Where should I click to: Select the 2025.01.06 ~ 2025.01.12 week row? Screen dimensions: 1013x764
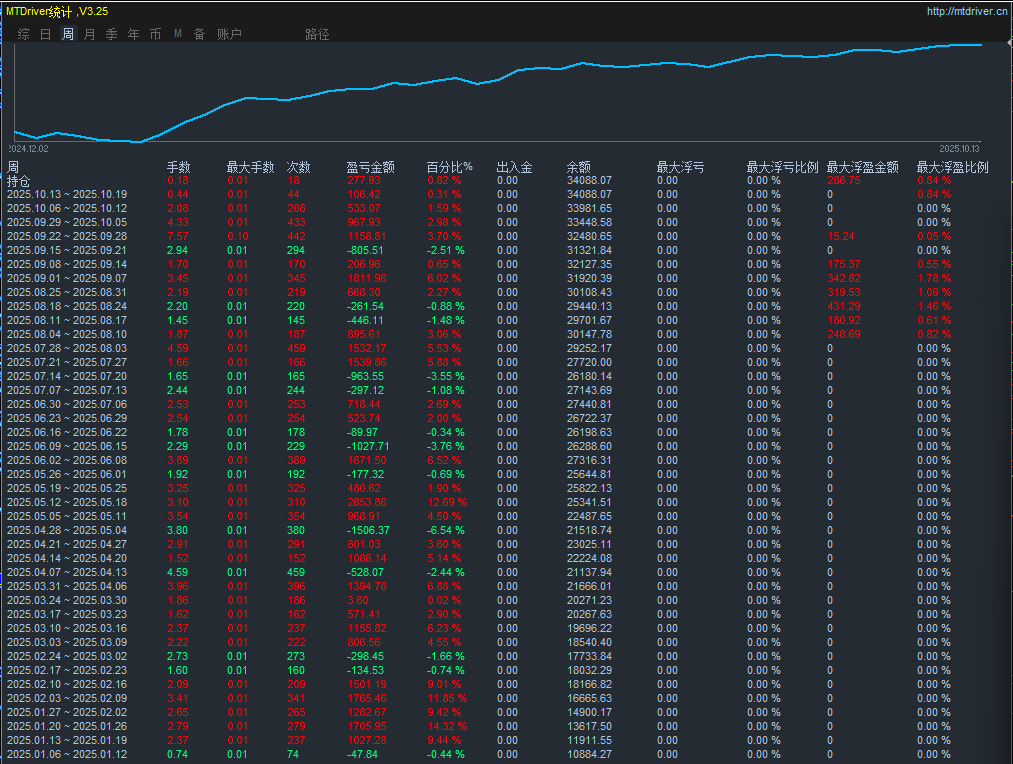(x=67, y=754)
